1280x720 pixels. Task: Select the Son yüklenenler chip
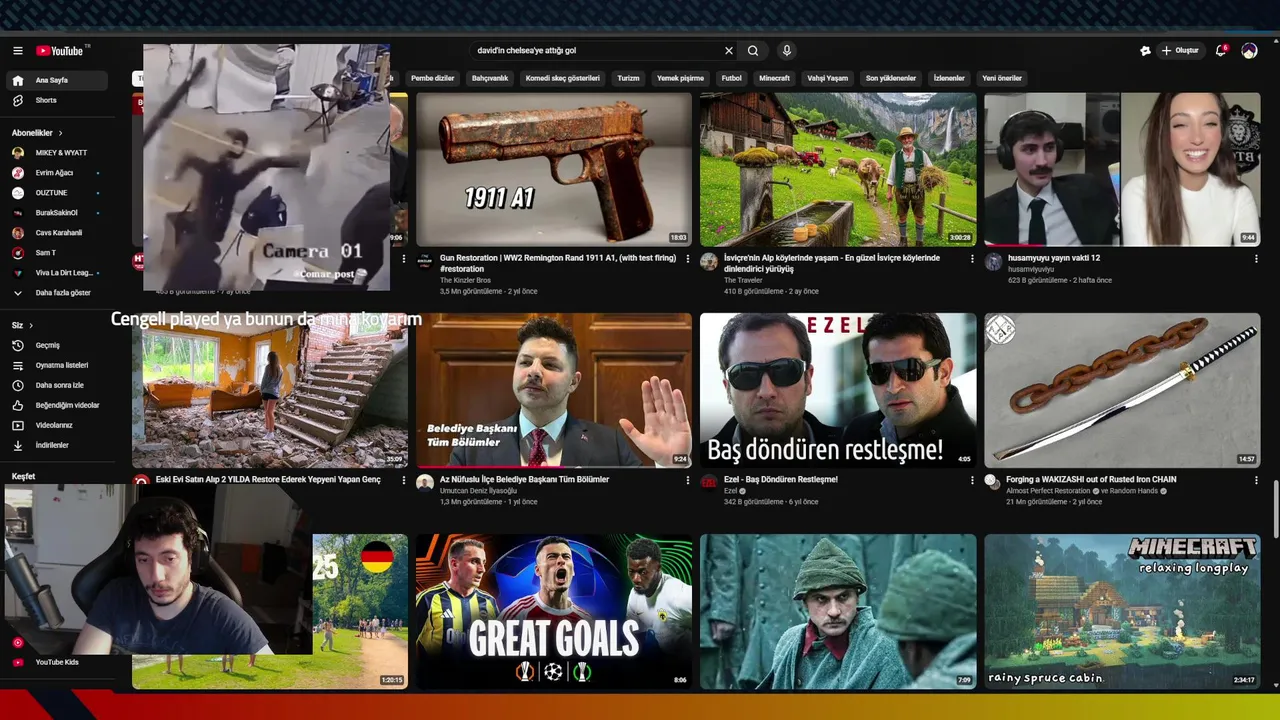pos(891,78)
